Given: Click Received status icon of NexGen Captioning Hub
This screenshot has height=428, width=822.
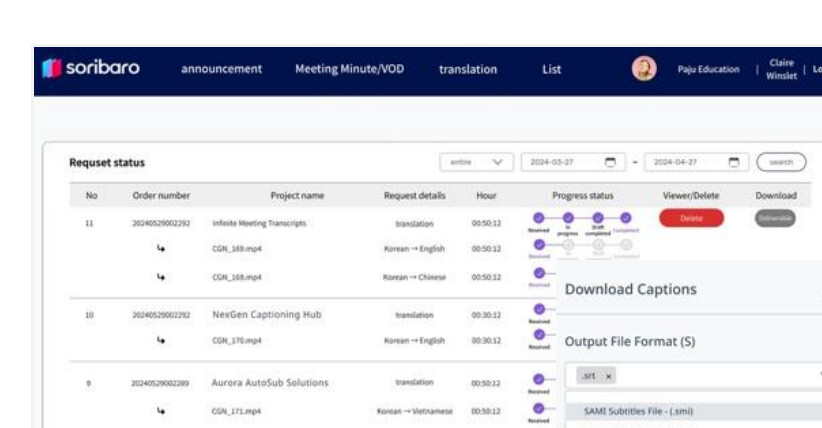Looking at the screenshot, I should tap(539, 309).
